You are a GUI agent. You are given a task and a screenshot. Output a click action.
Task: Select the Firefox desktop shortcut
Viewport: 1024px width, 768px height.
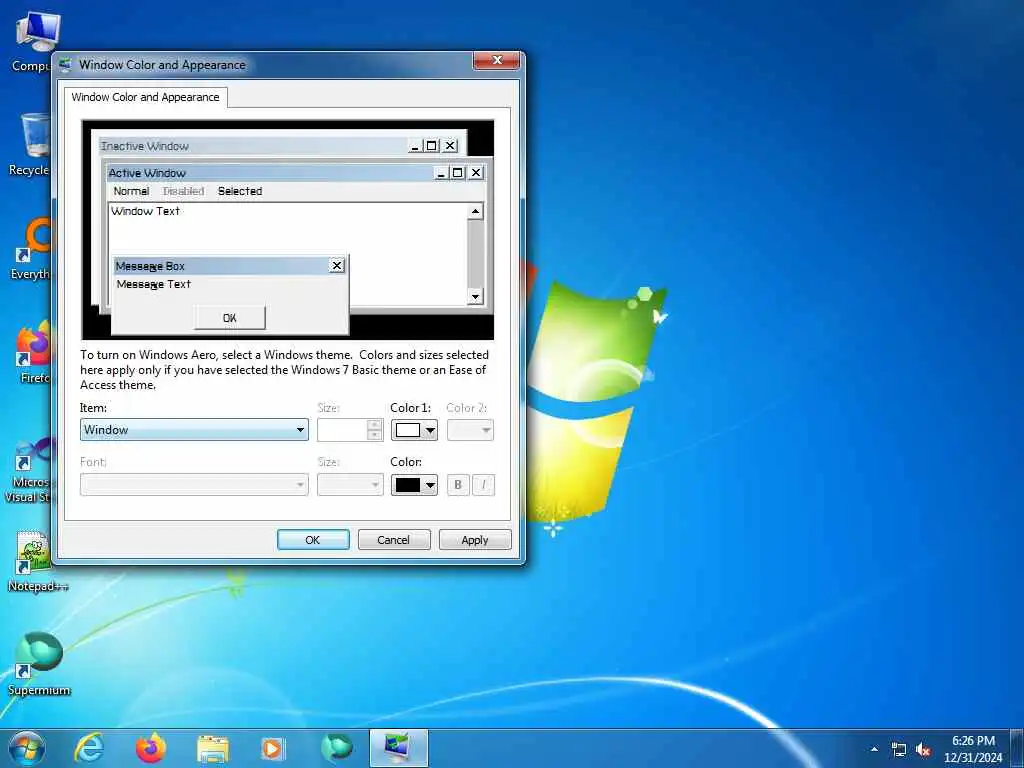coord(33,353)
